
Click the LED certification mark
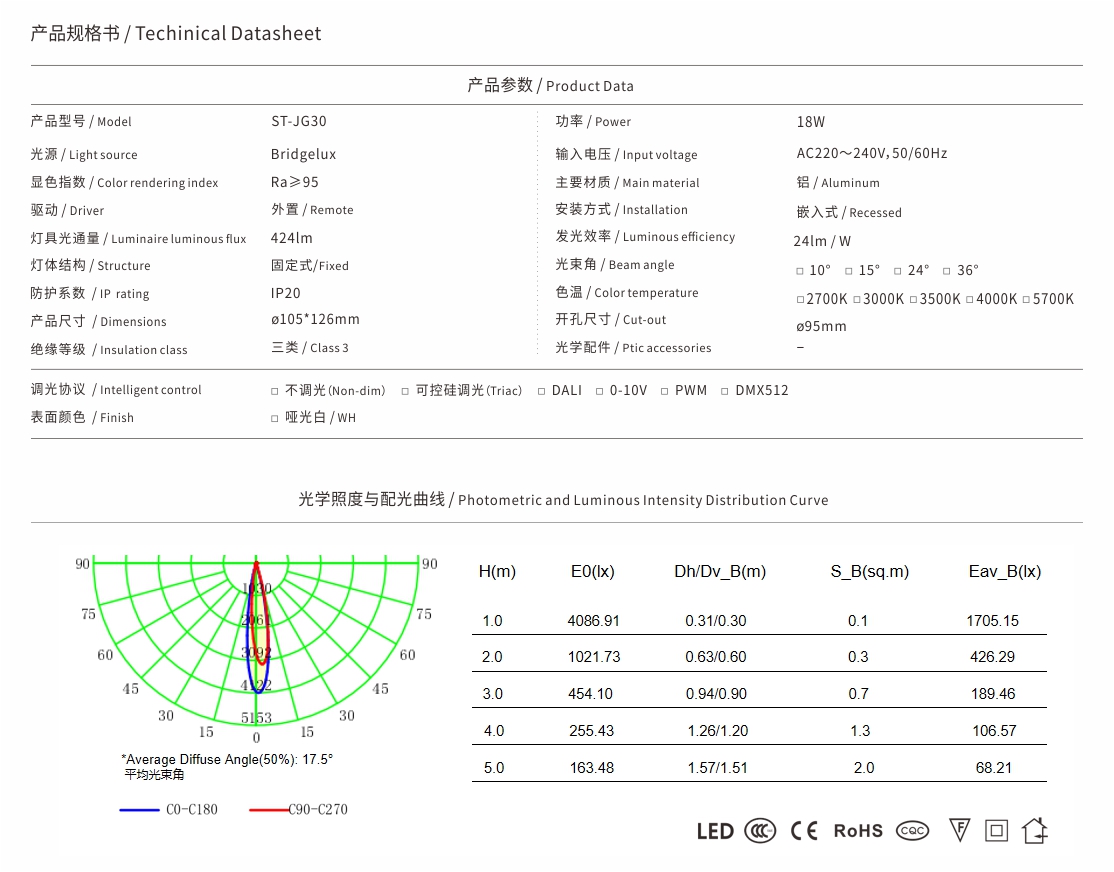click(x=715, y=831)
